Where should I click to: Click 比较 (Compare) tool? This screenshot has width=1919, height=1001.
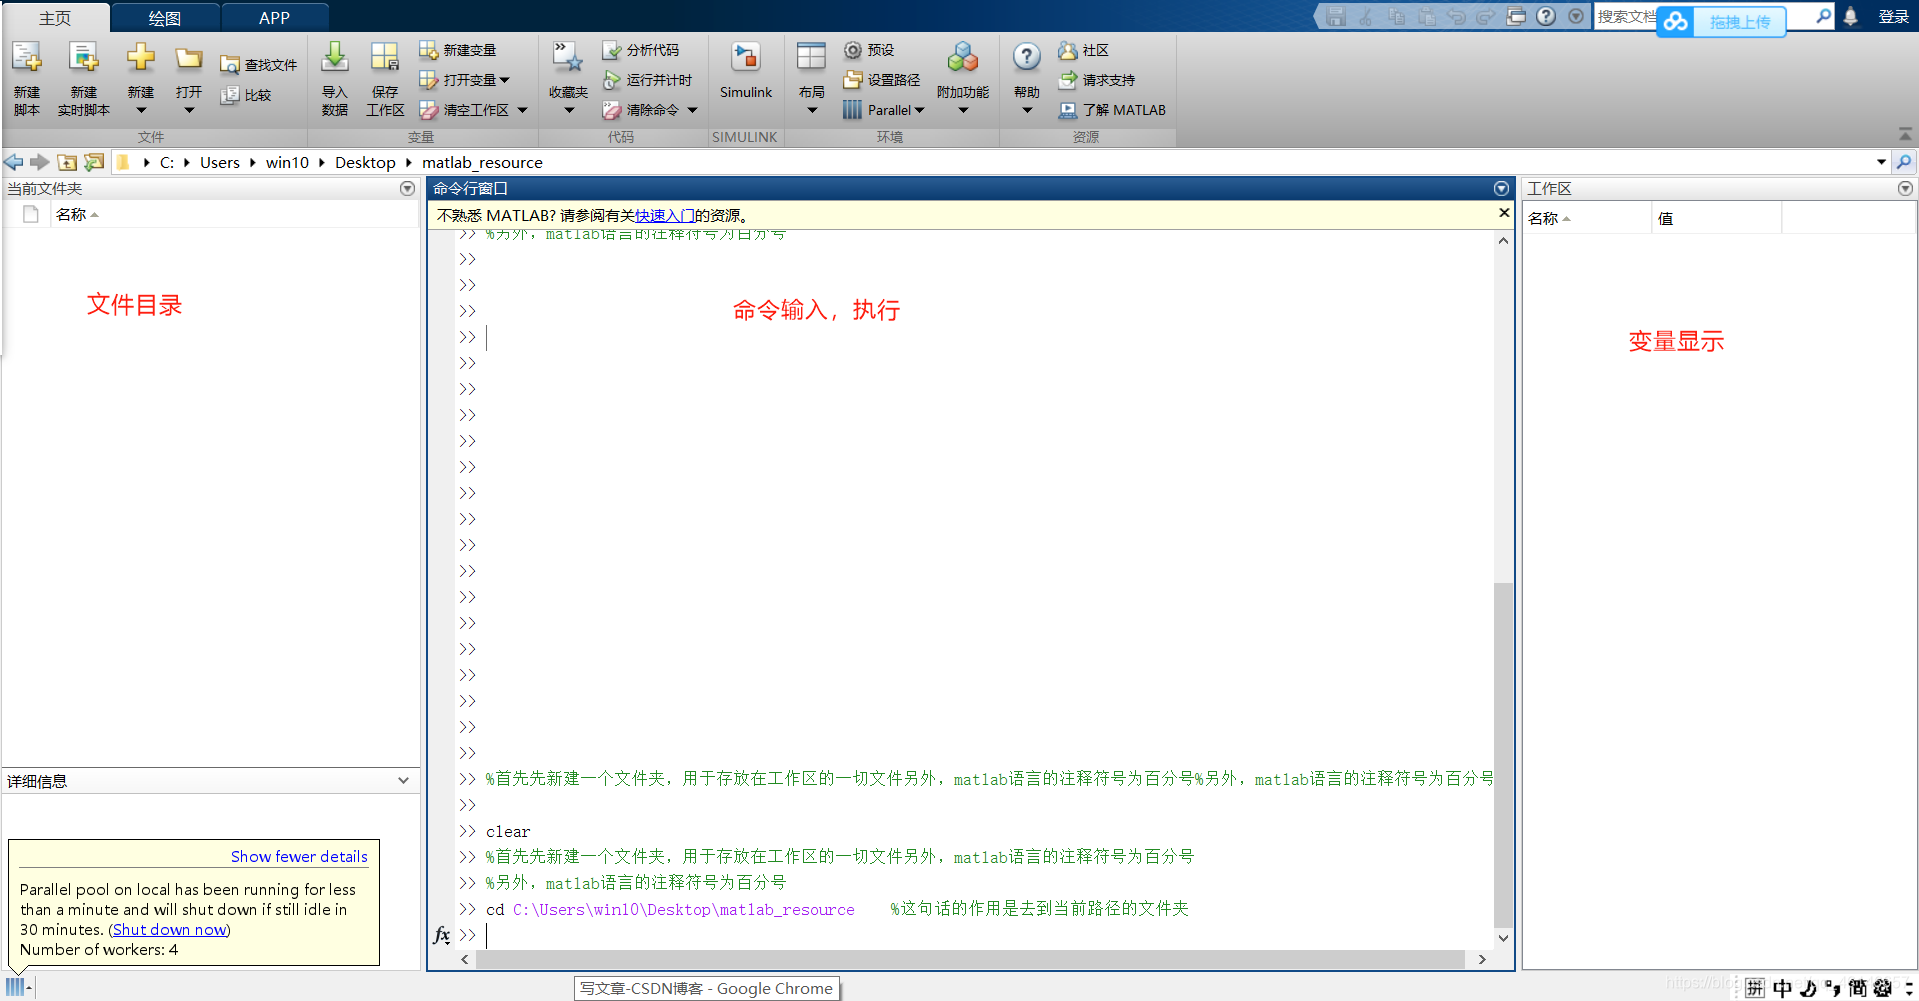tap(246, 95)
